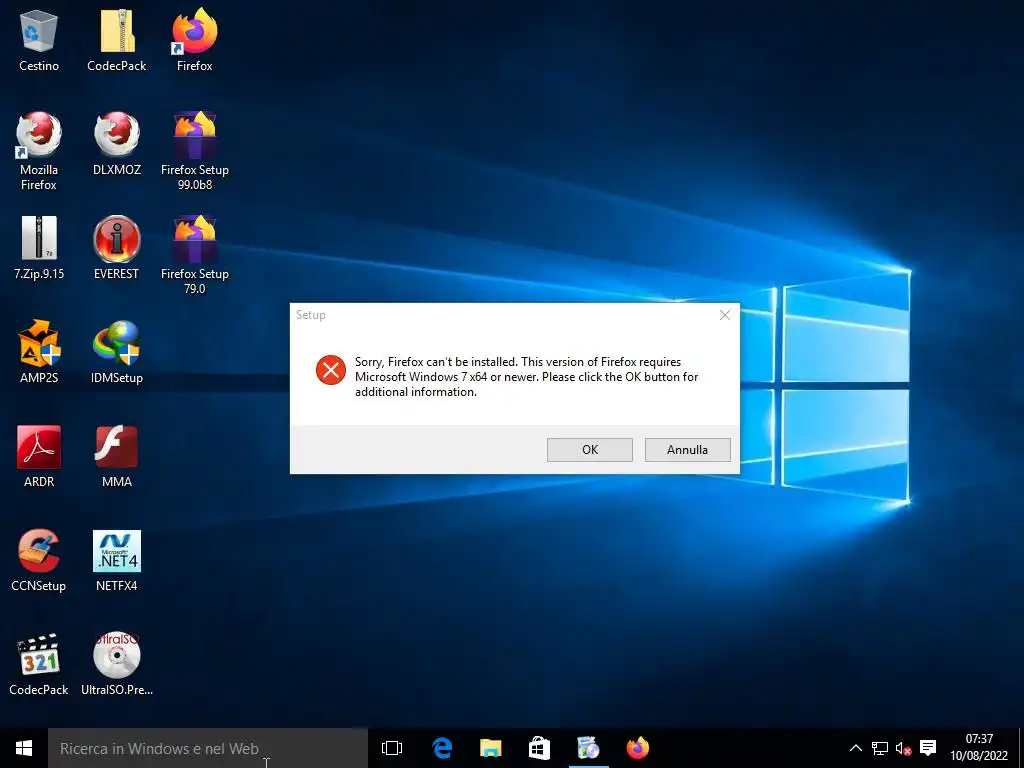Open Task View in the taskbar
Image resolution: width=1024 pixels, height=768 pixels.
pyautogui.click(x=392, y=748)
